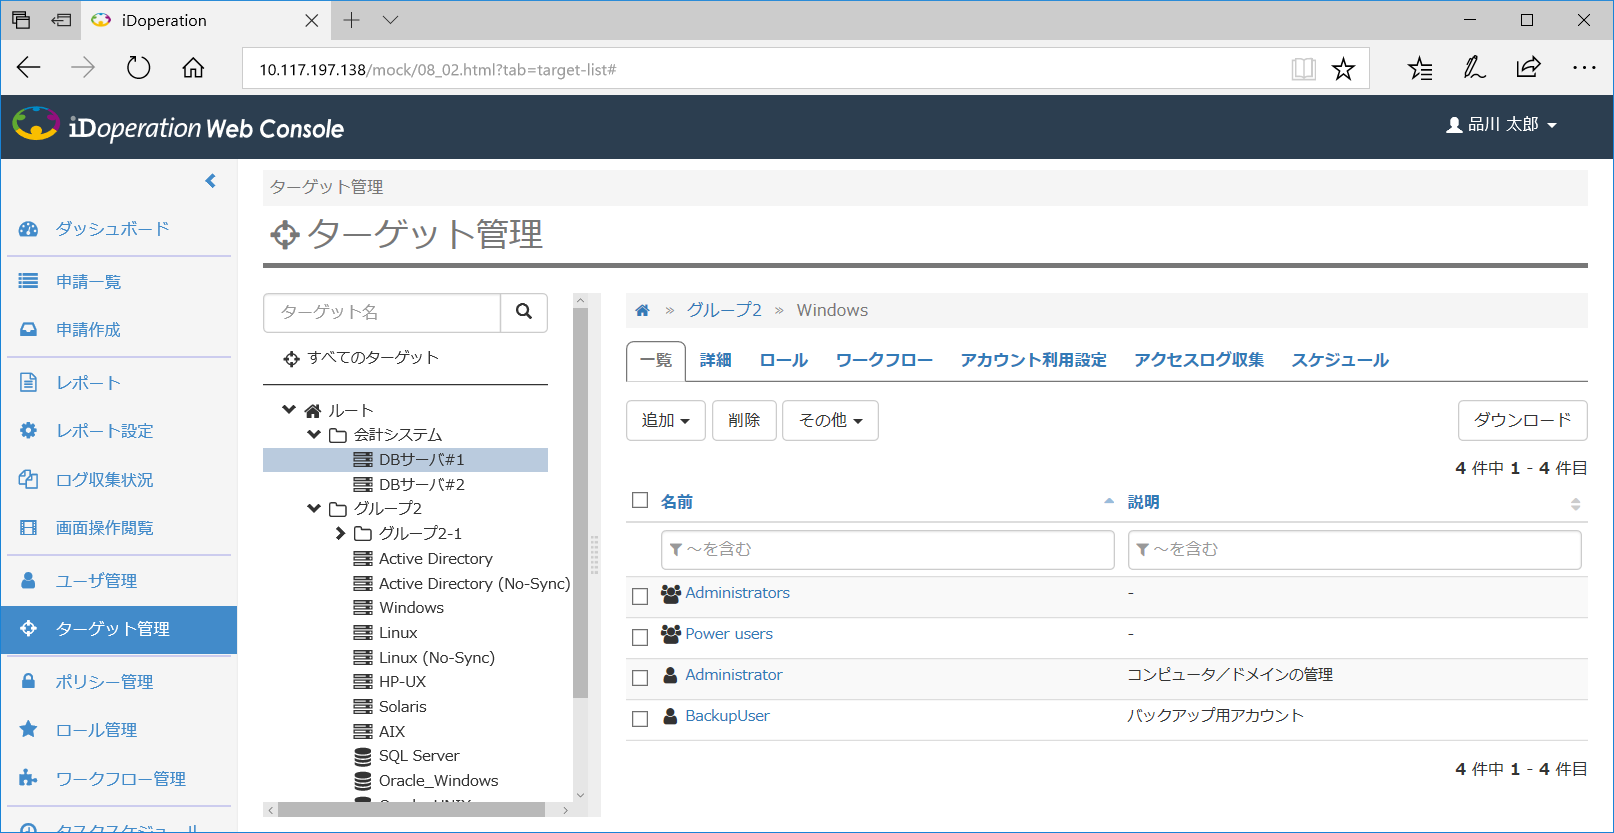Click the ワークフロー管理 puzzle icon
The width and height of the screenshot is (1614, 833).
click(29, 778)
